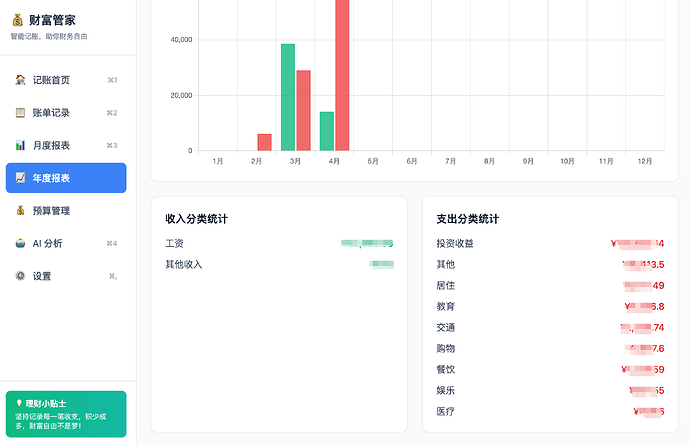Click the 投资收益 expense row
The height and width of the screenshot is (445, 689).
(550, 243)
